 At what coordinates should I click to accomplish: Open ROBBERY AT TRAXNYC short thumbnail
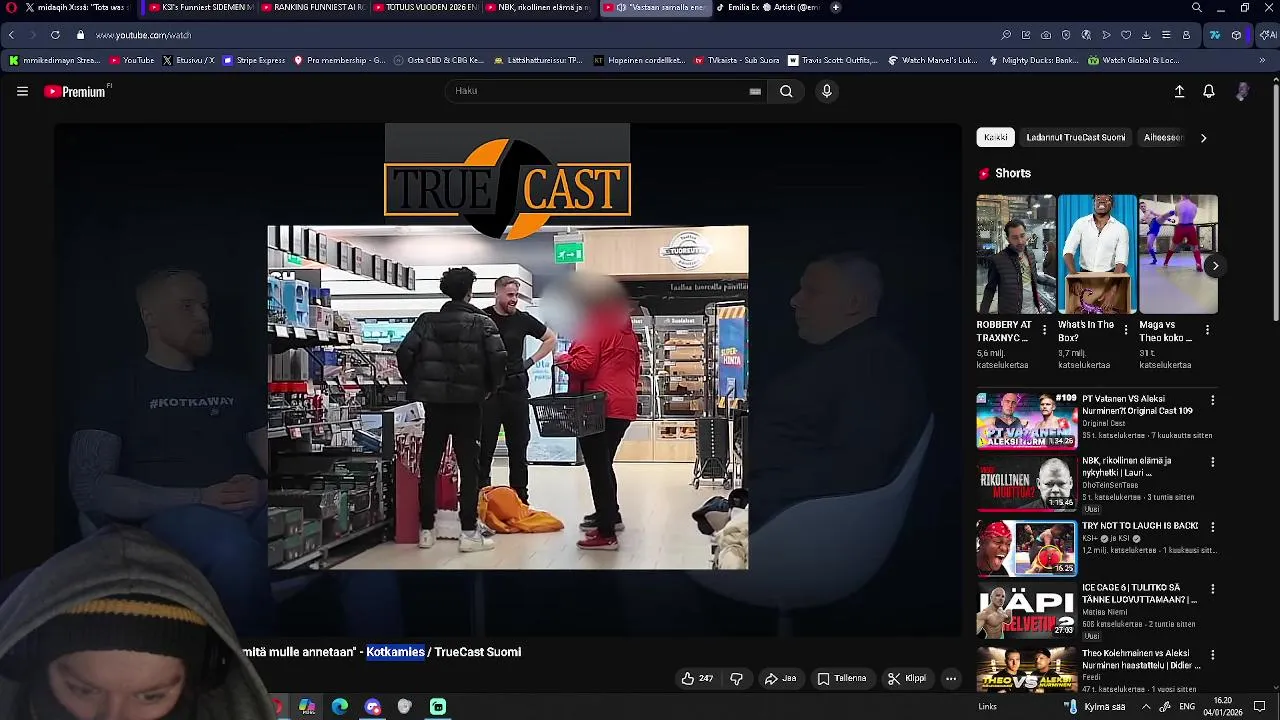pos(1015,254)
